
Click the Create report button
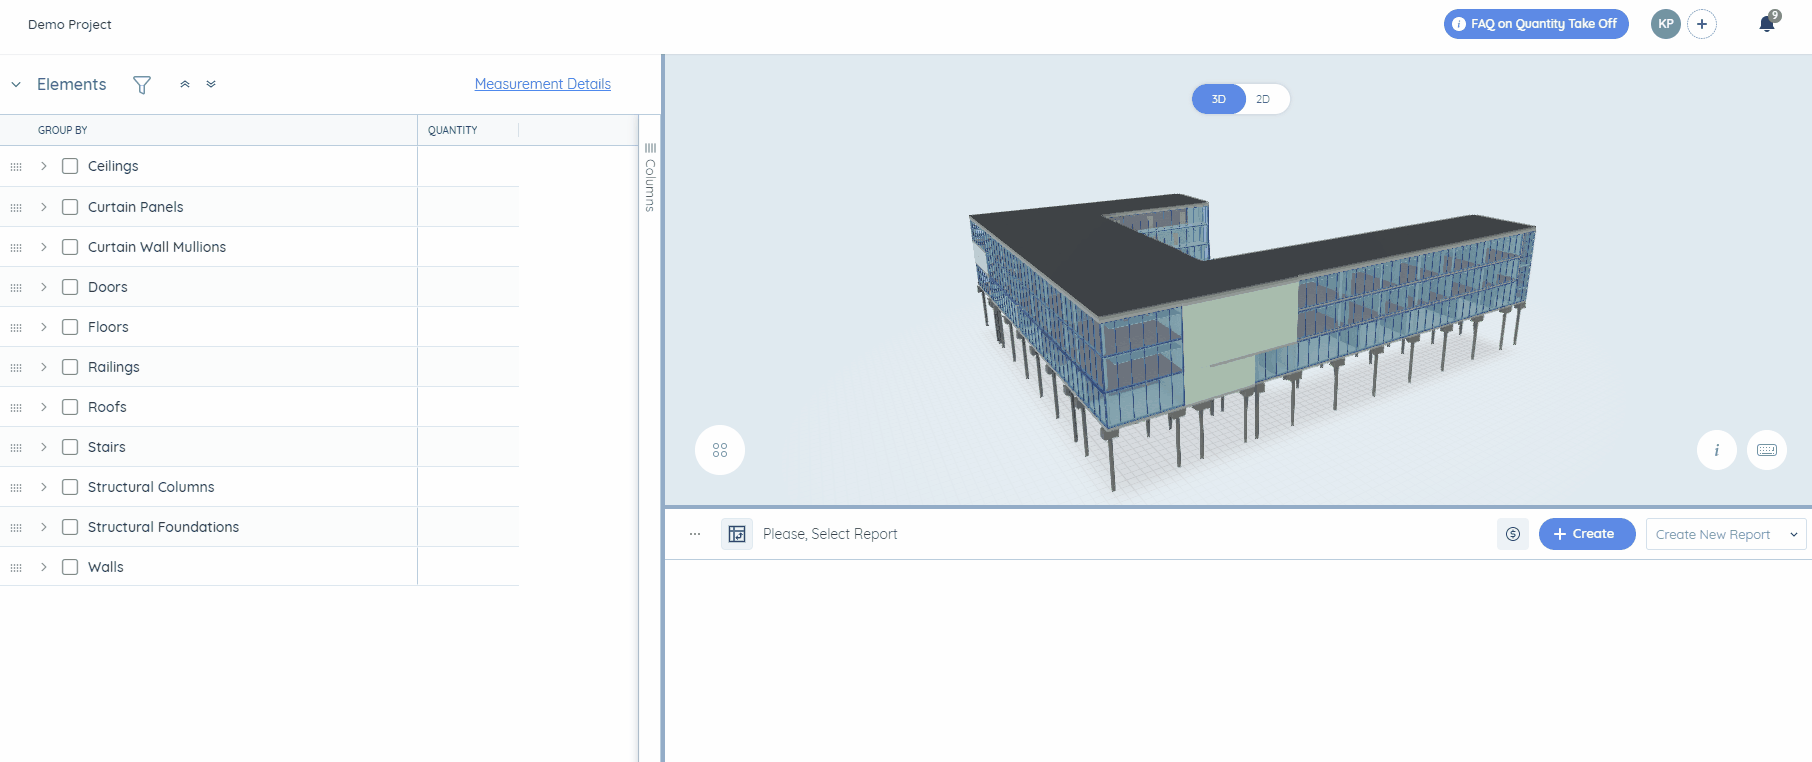(1587, 534)
